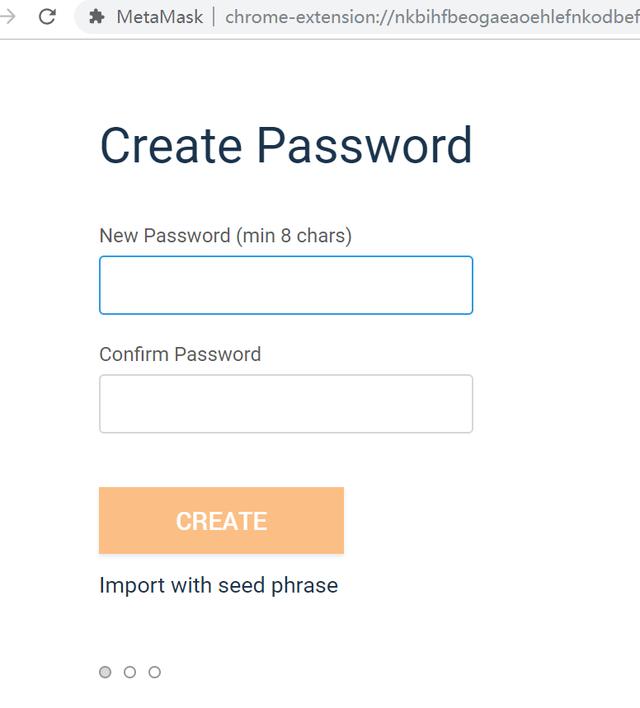Select the chrome-extension URL text
Viewport: 640px width, 708px height.
pos(432,17)
